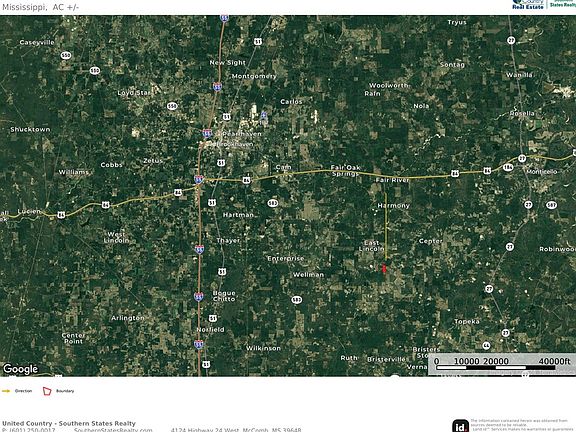Click the Route 550 shield near Caseyville
This screenshot has height=432, width=576.
[66, 55]
